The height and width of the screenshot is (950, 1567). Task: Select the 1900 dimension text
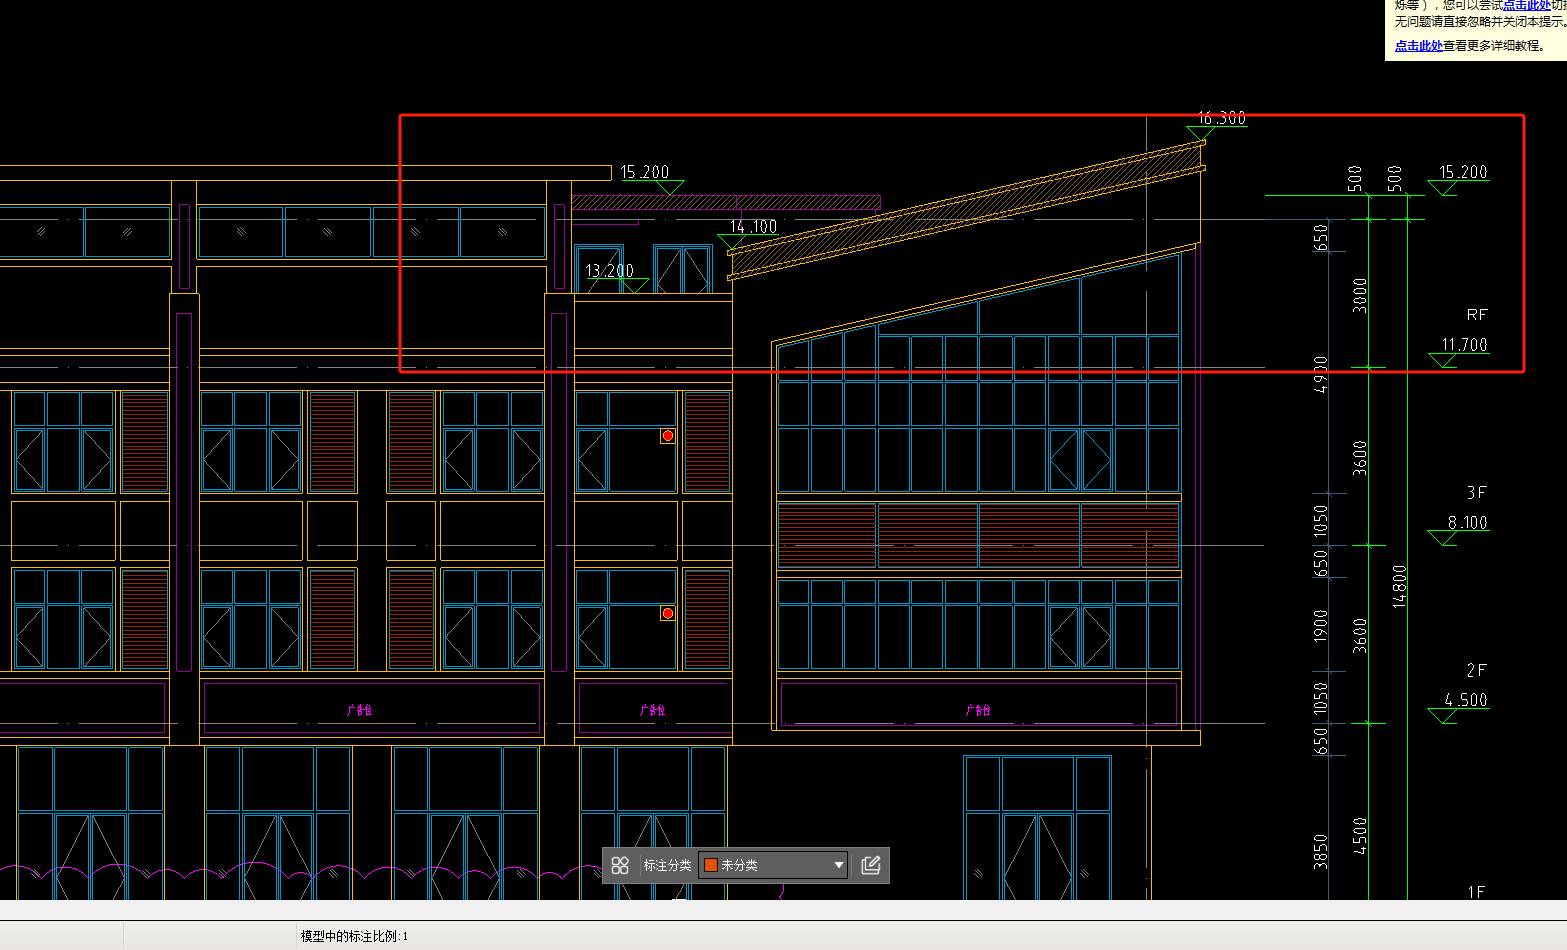coord(1320,626)
